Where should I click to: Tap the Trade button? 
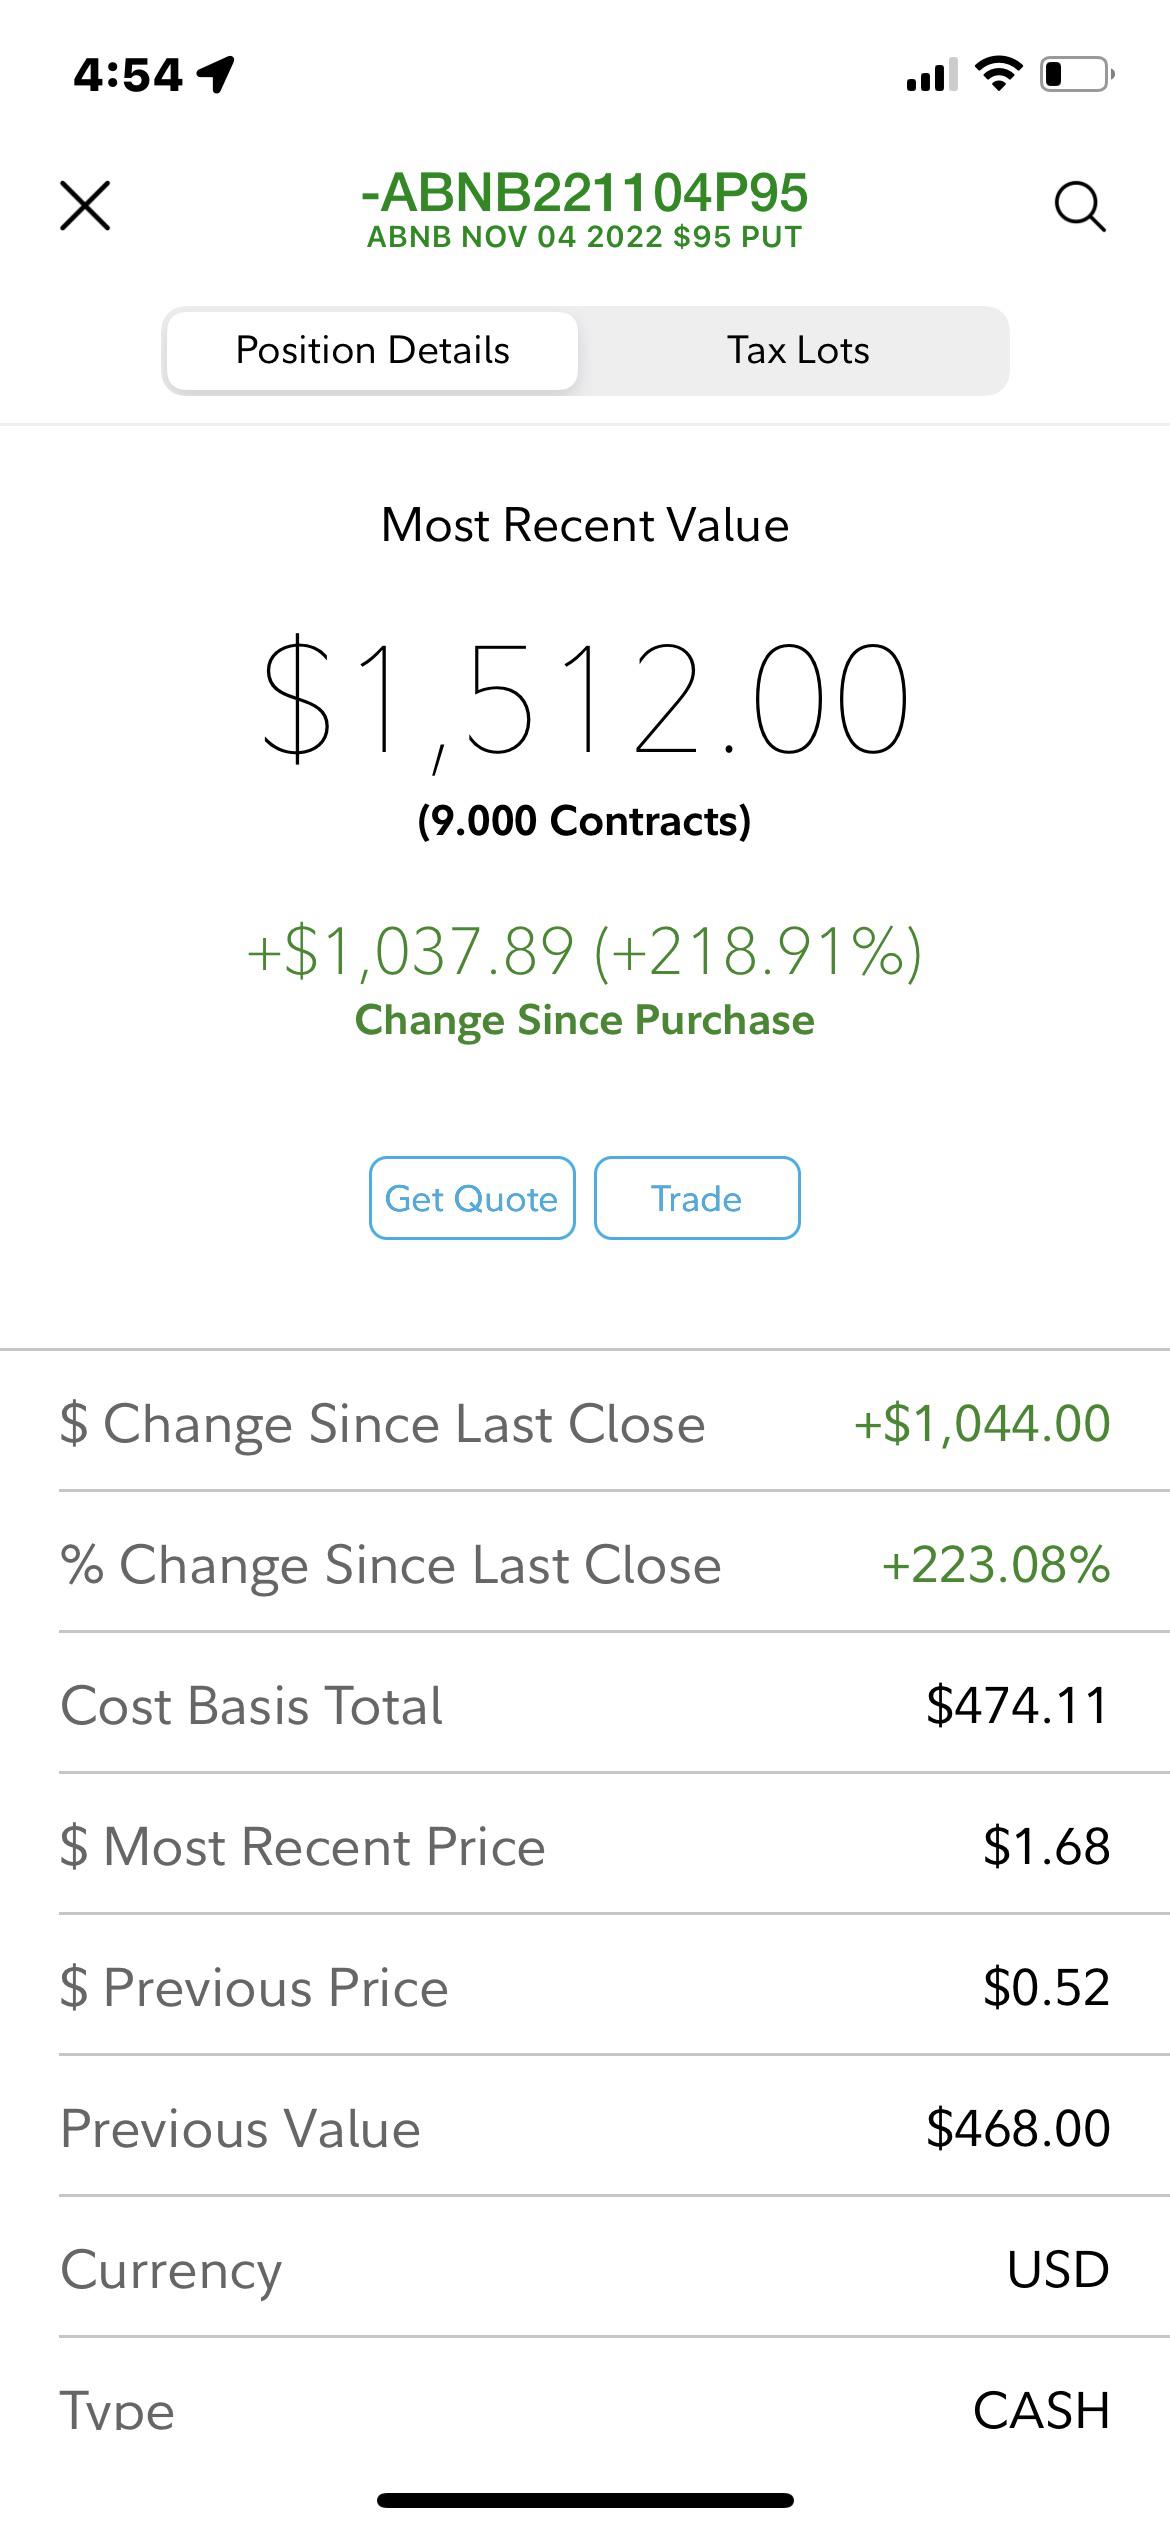click(697, 1198)
